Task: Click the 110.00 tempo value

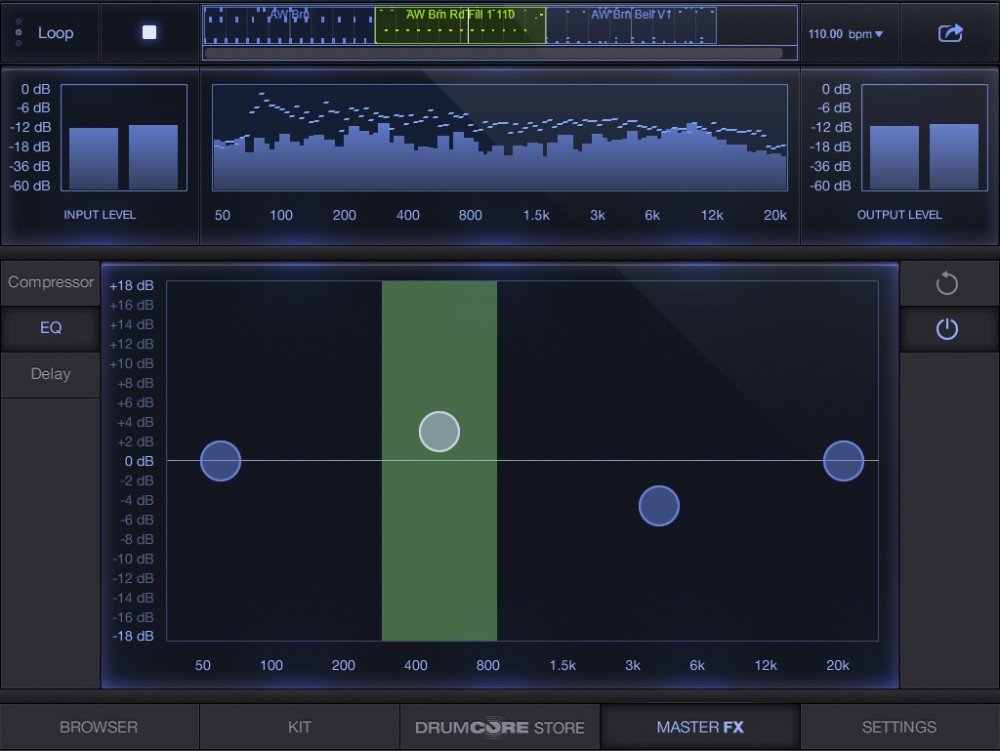Action: point(825,34)
